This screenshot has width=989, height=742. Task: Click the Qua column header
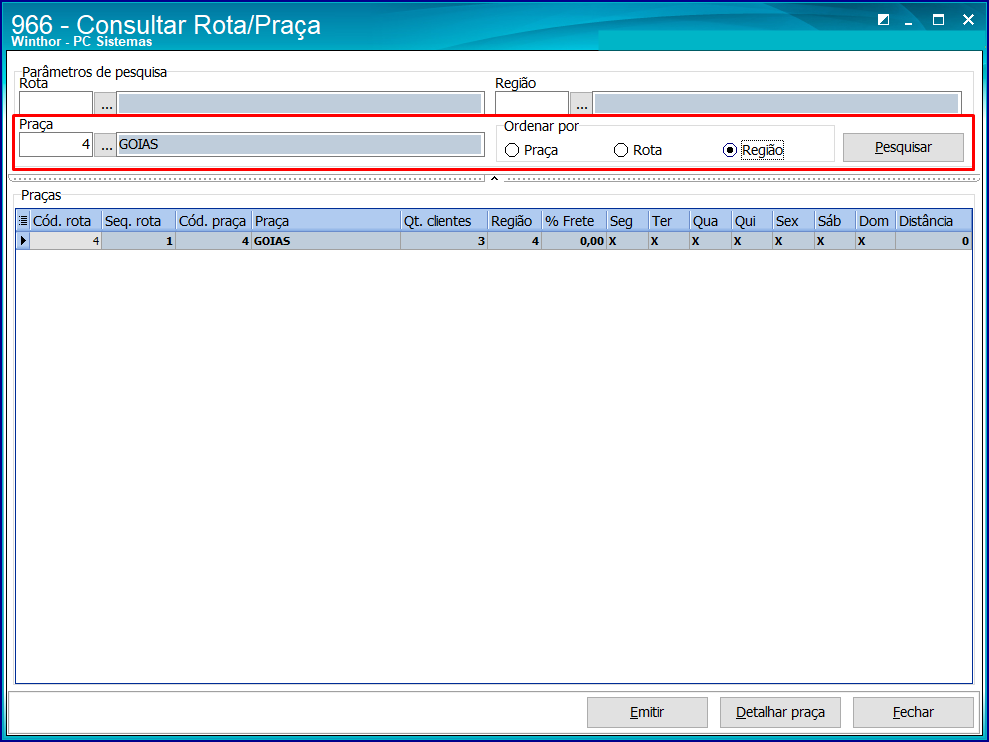tap(710, 221)
